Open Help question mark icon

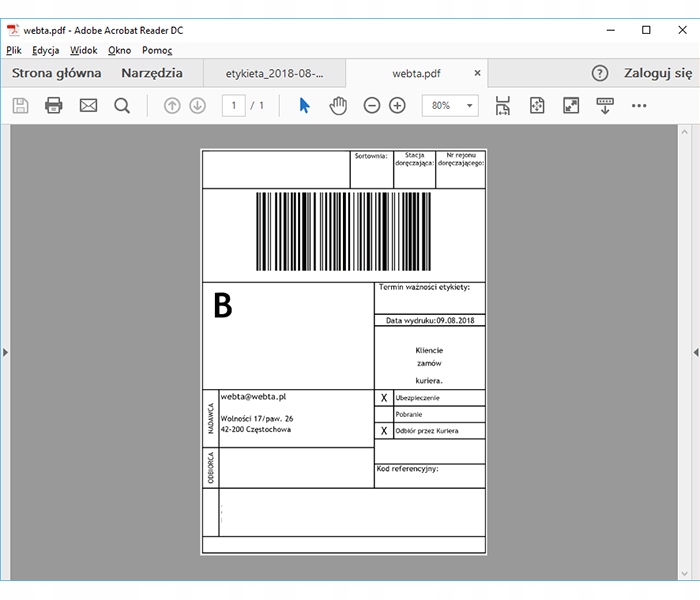tap(600, 73)
